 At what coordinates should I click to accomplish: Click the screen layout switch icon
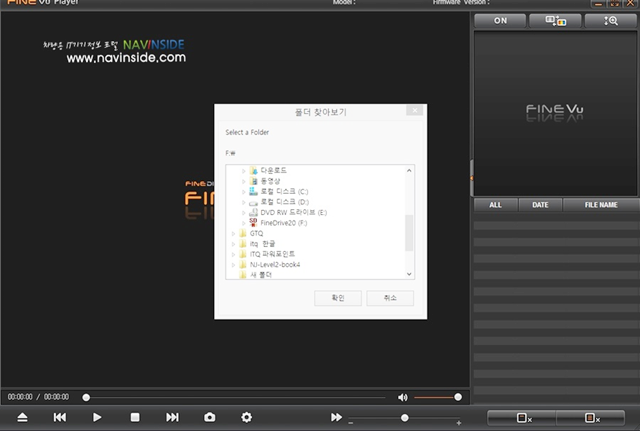556,21
